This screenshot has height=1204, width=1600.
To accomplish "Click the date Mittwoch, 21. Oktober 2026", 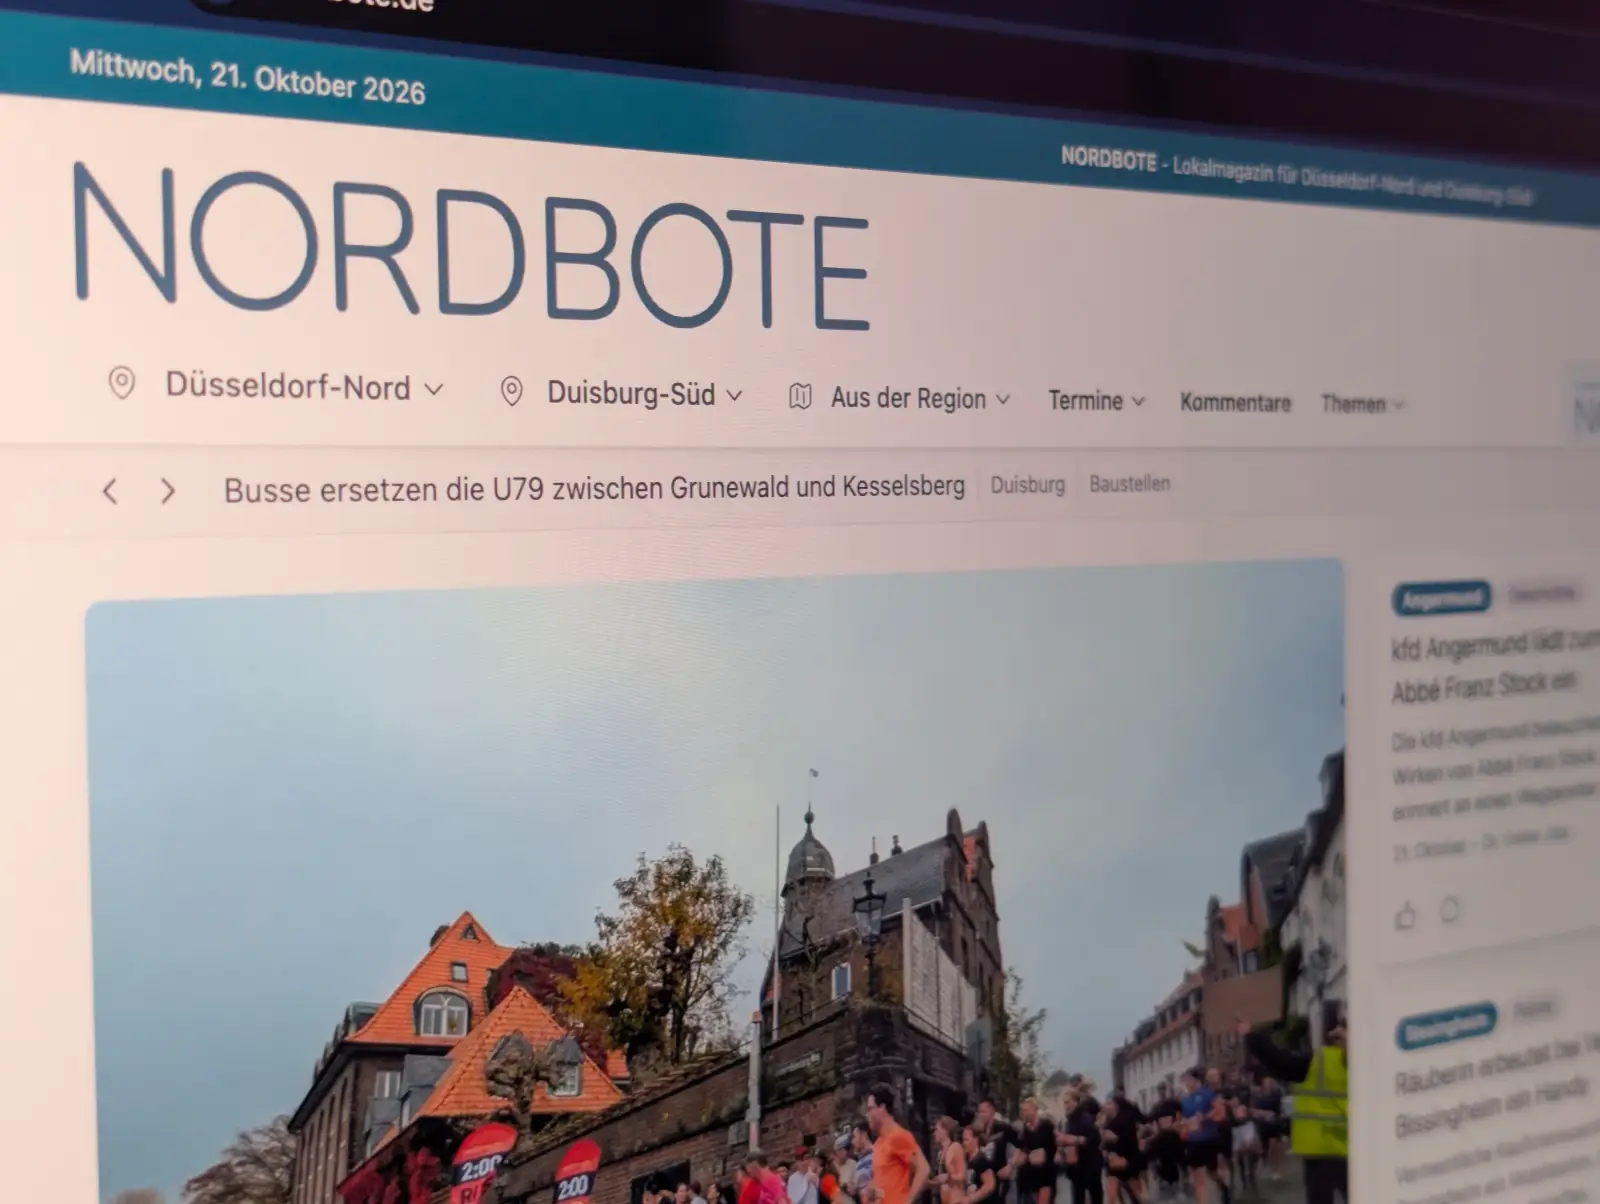I will (x=247, y=78).
